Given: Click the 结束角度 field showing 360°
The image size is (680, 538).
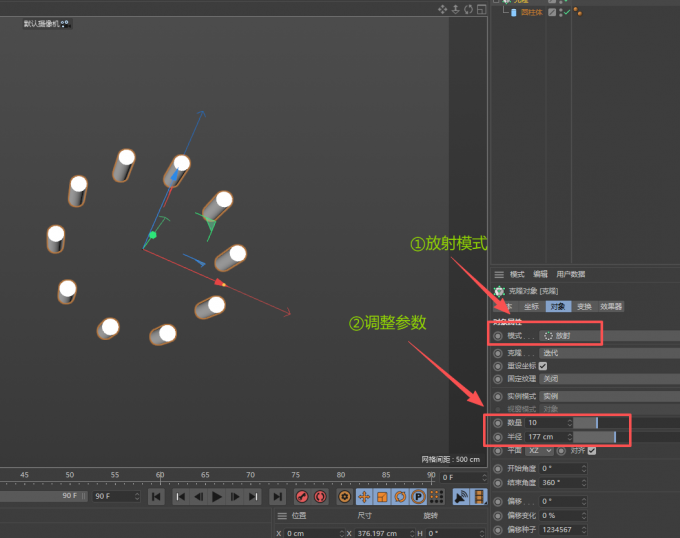Looking at the screenshot, I should click(559, 483).
